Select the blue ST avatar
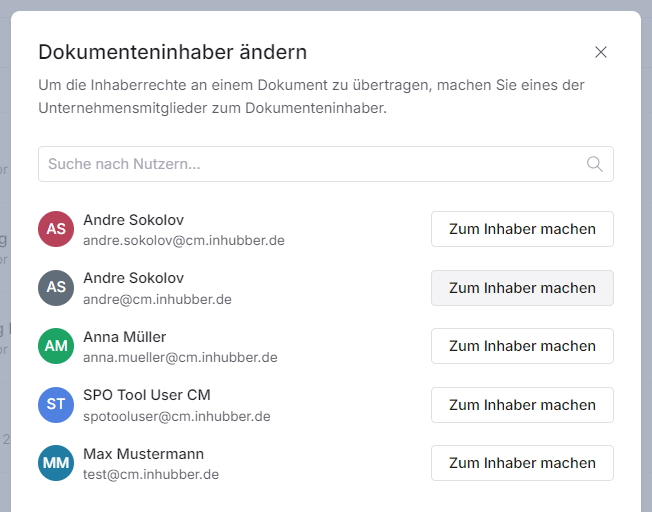 tap(56, 404)
